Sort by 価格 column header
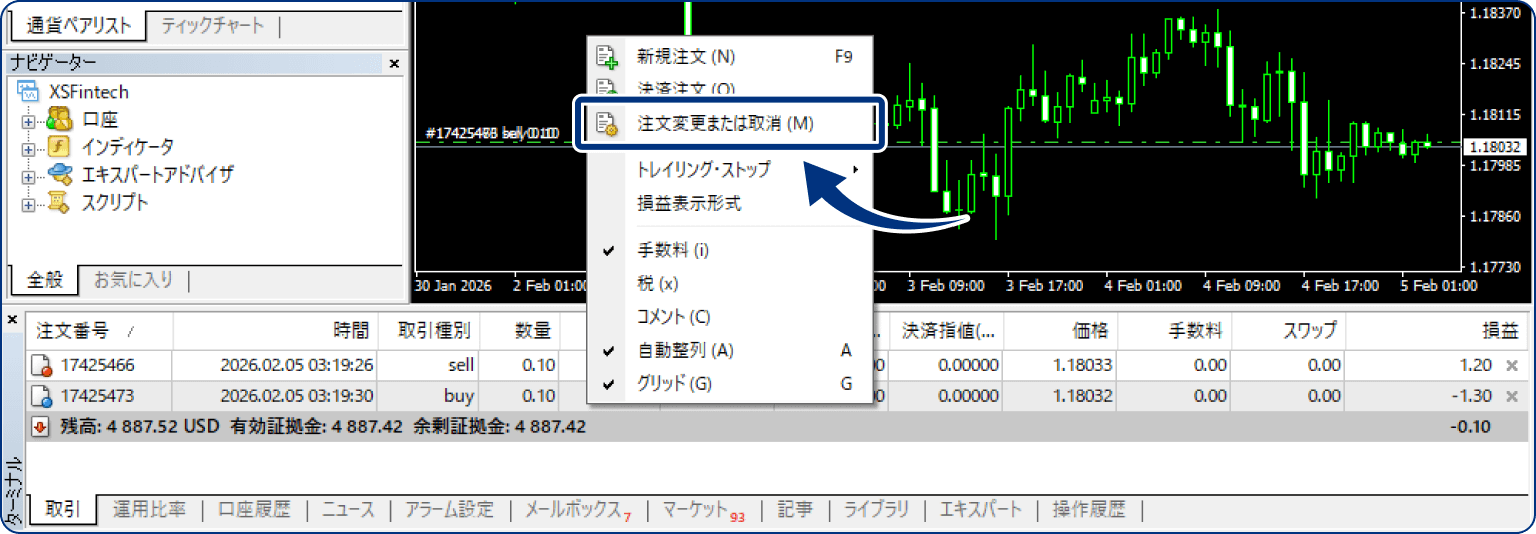This screenshot has height=534, width=1536. click(1063, 330)
